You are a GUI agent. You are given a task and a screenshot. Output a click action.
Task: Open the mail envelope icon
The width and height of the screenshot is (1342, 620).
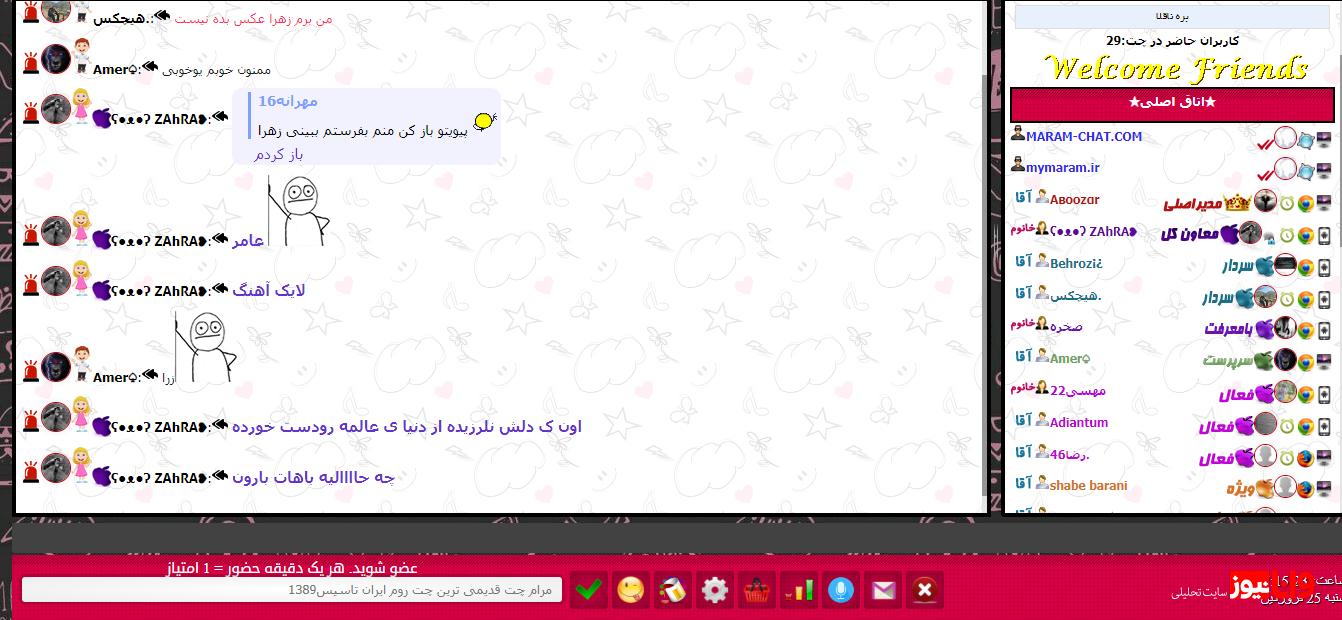883,590
